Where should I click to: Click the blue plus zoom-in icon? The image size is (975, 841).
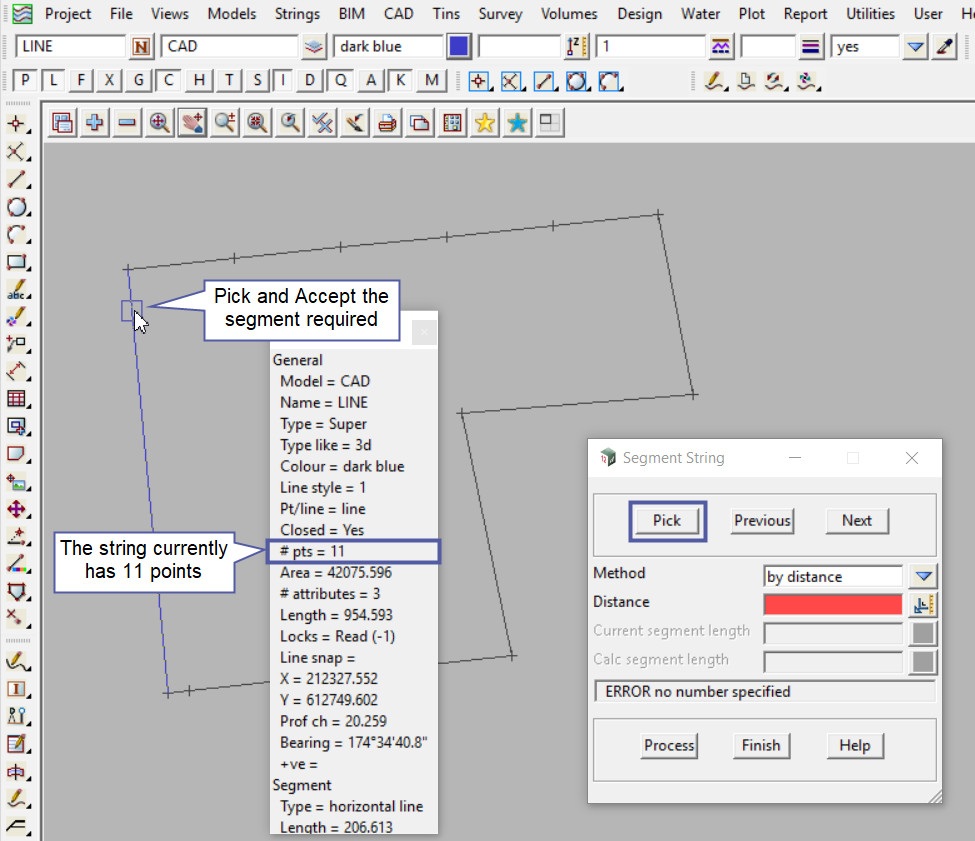pos(95,123)
